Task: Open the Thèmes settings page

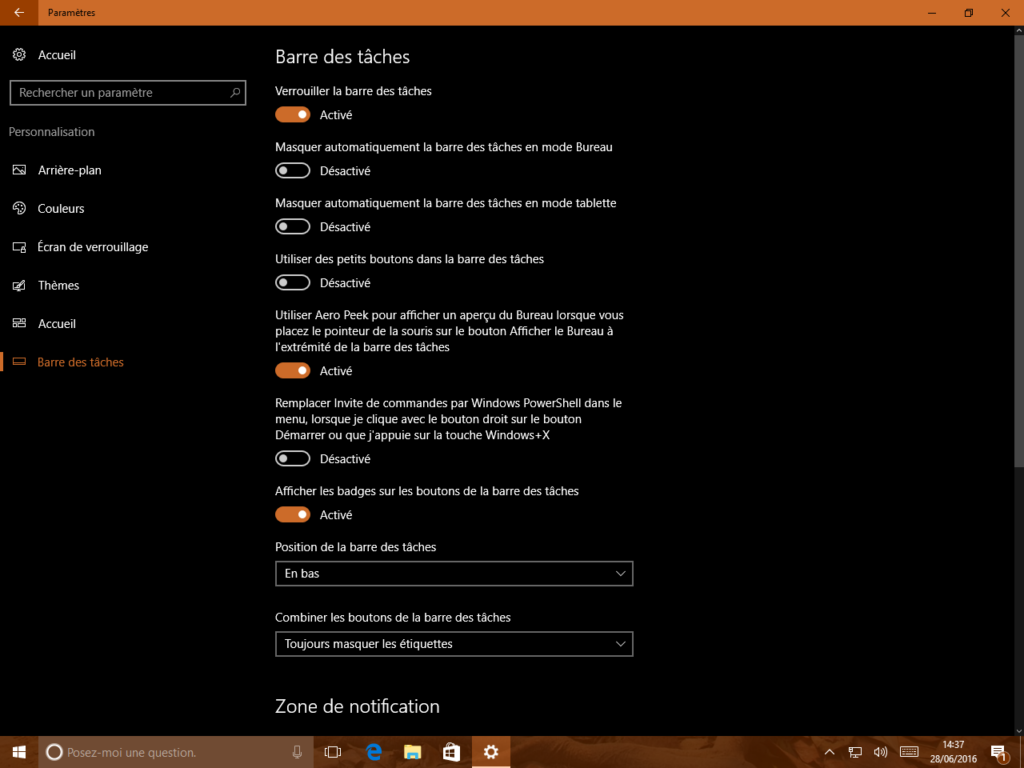Action: (x=60, y=285)
